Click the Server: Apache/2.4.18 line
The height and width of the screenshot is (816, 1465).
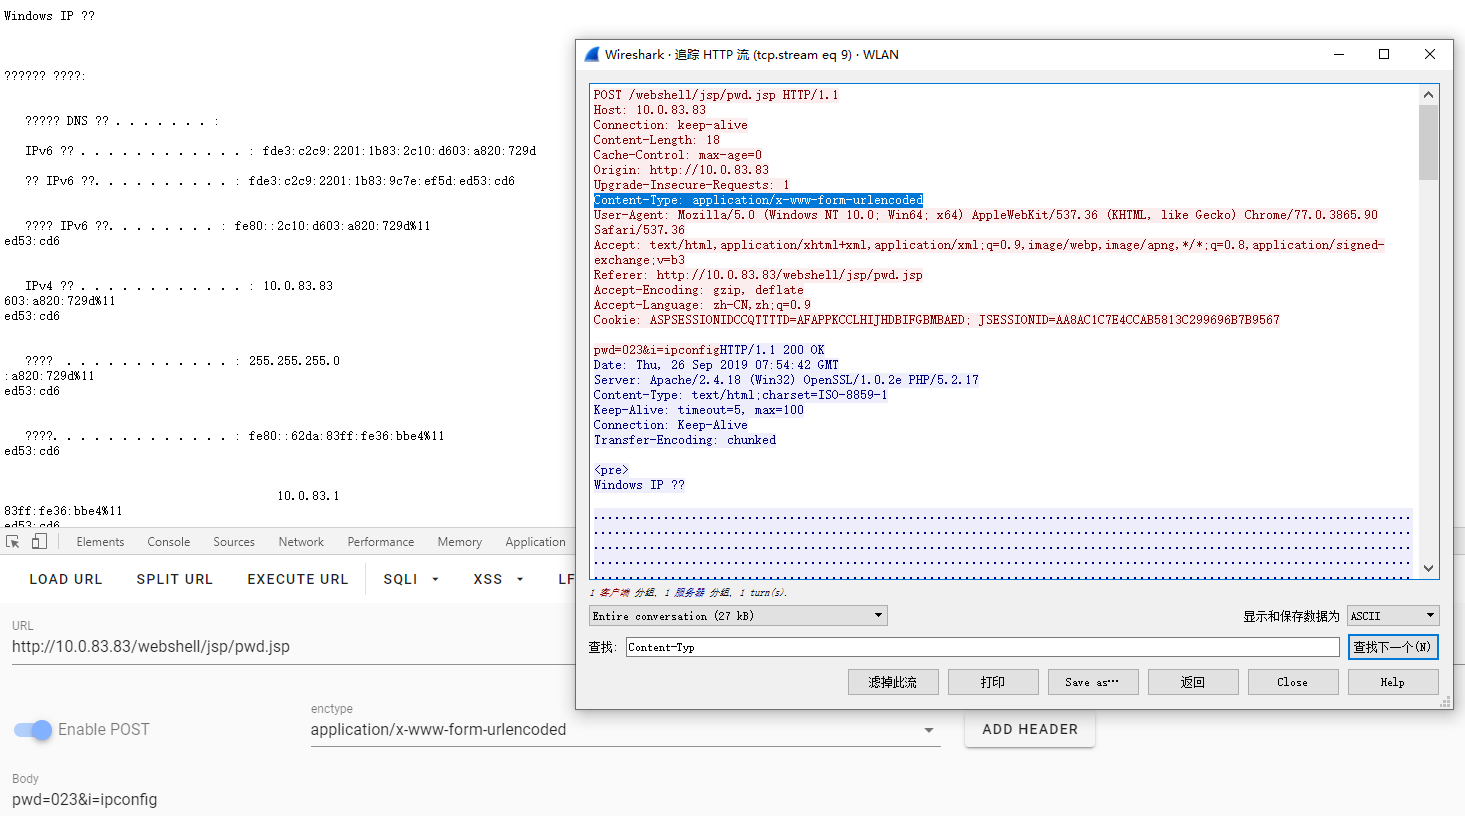coord(786,380)
